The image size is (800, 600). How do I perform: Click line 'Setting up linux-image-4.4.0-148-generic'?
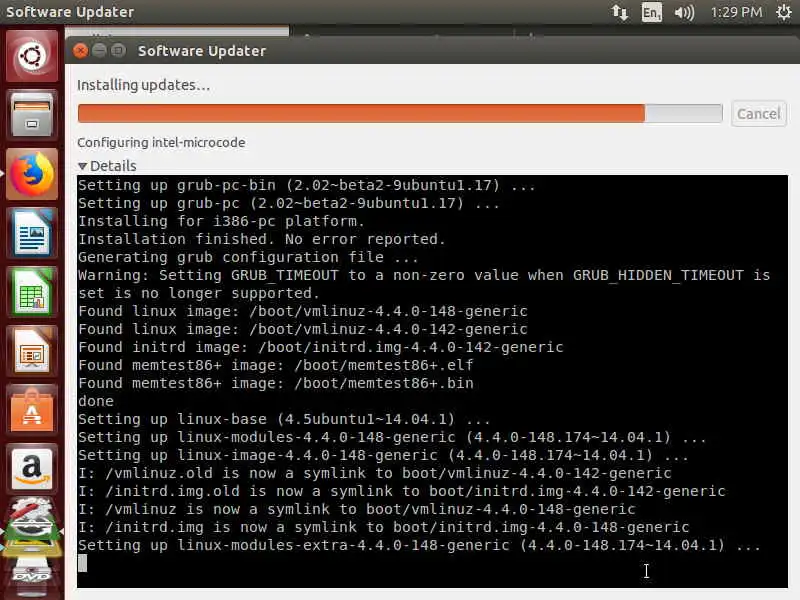tap(383, 455)
